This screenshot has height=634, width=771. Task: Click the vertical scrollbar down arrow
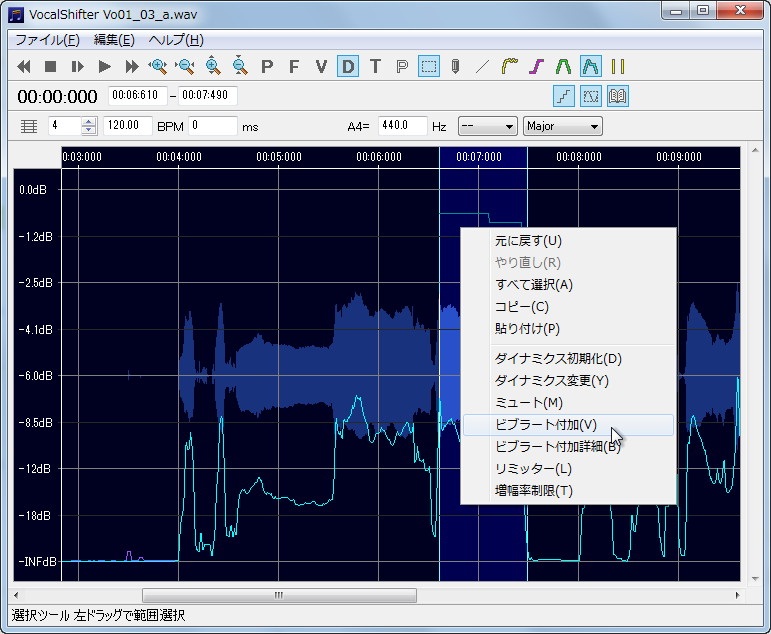point(755,579)
